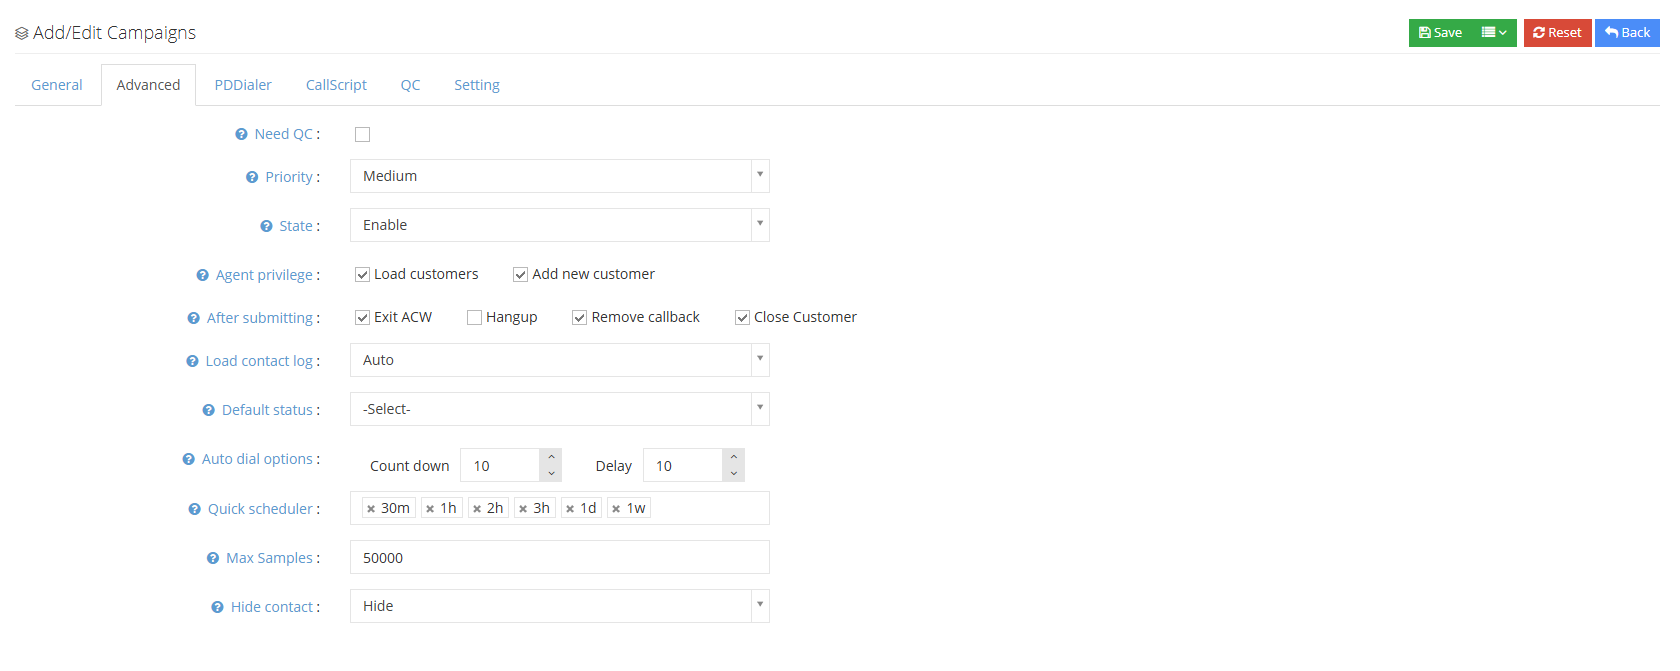The image size is (1680, 671).
Task: Enable the Need QC checkbox
Action: [363, 134]
